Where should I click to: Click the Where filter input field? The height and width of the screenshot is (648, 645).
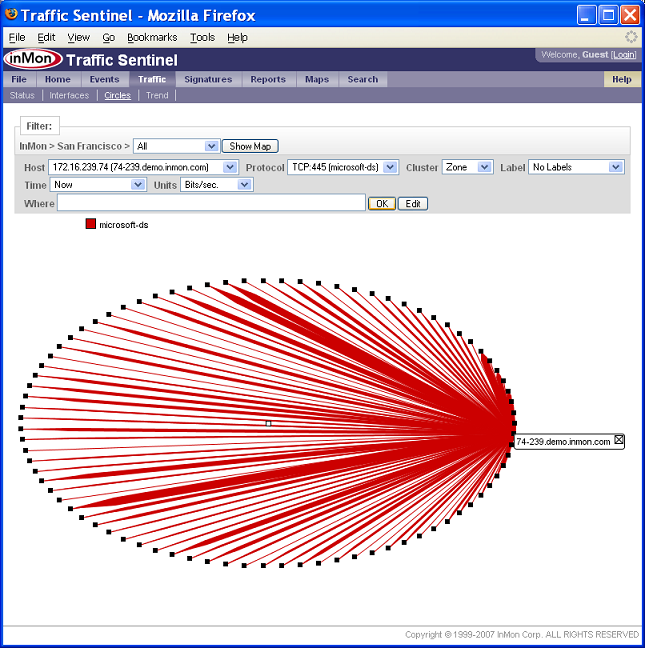pos(211,202)
